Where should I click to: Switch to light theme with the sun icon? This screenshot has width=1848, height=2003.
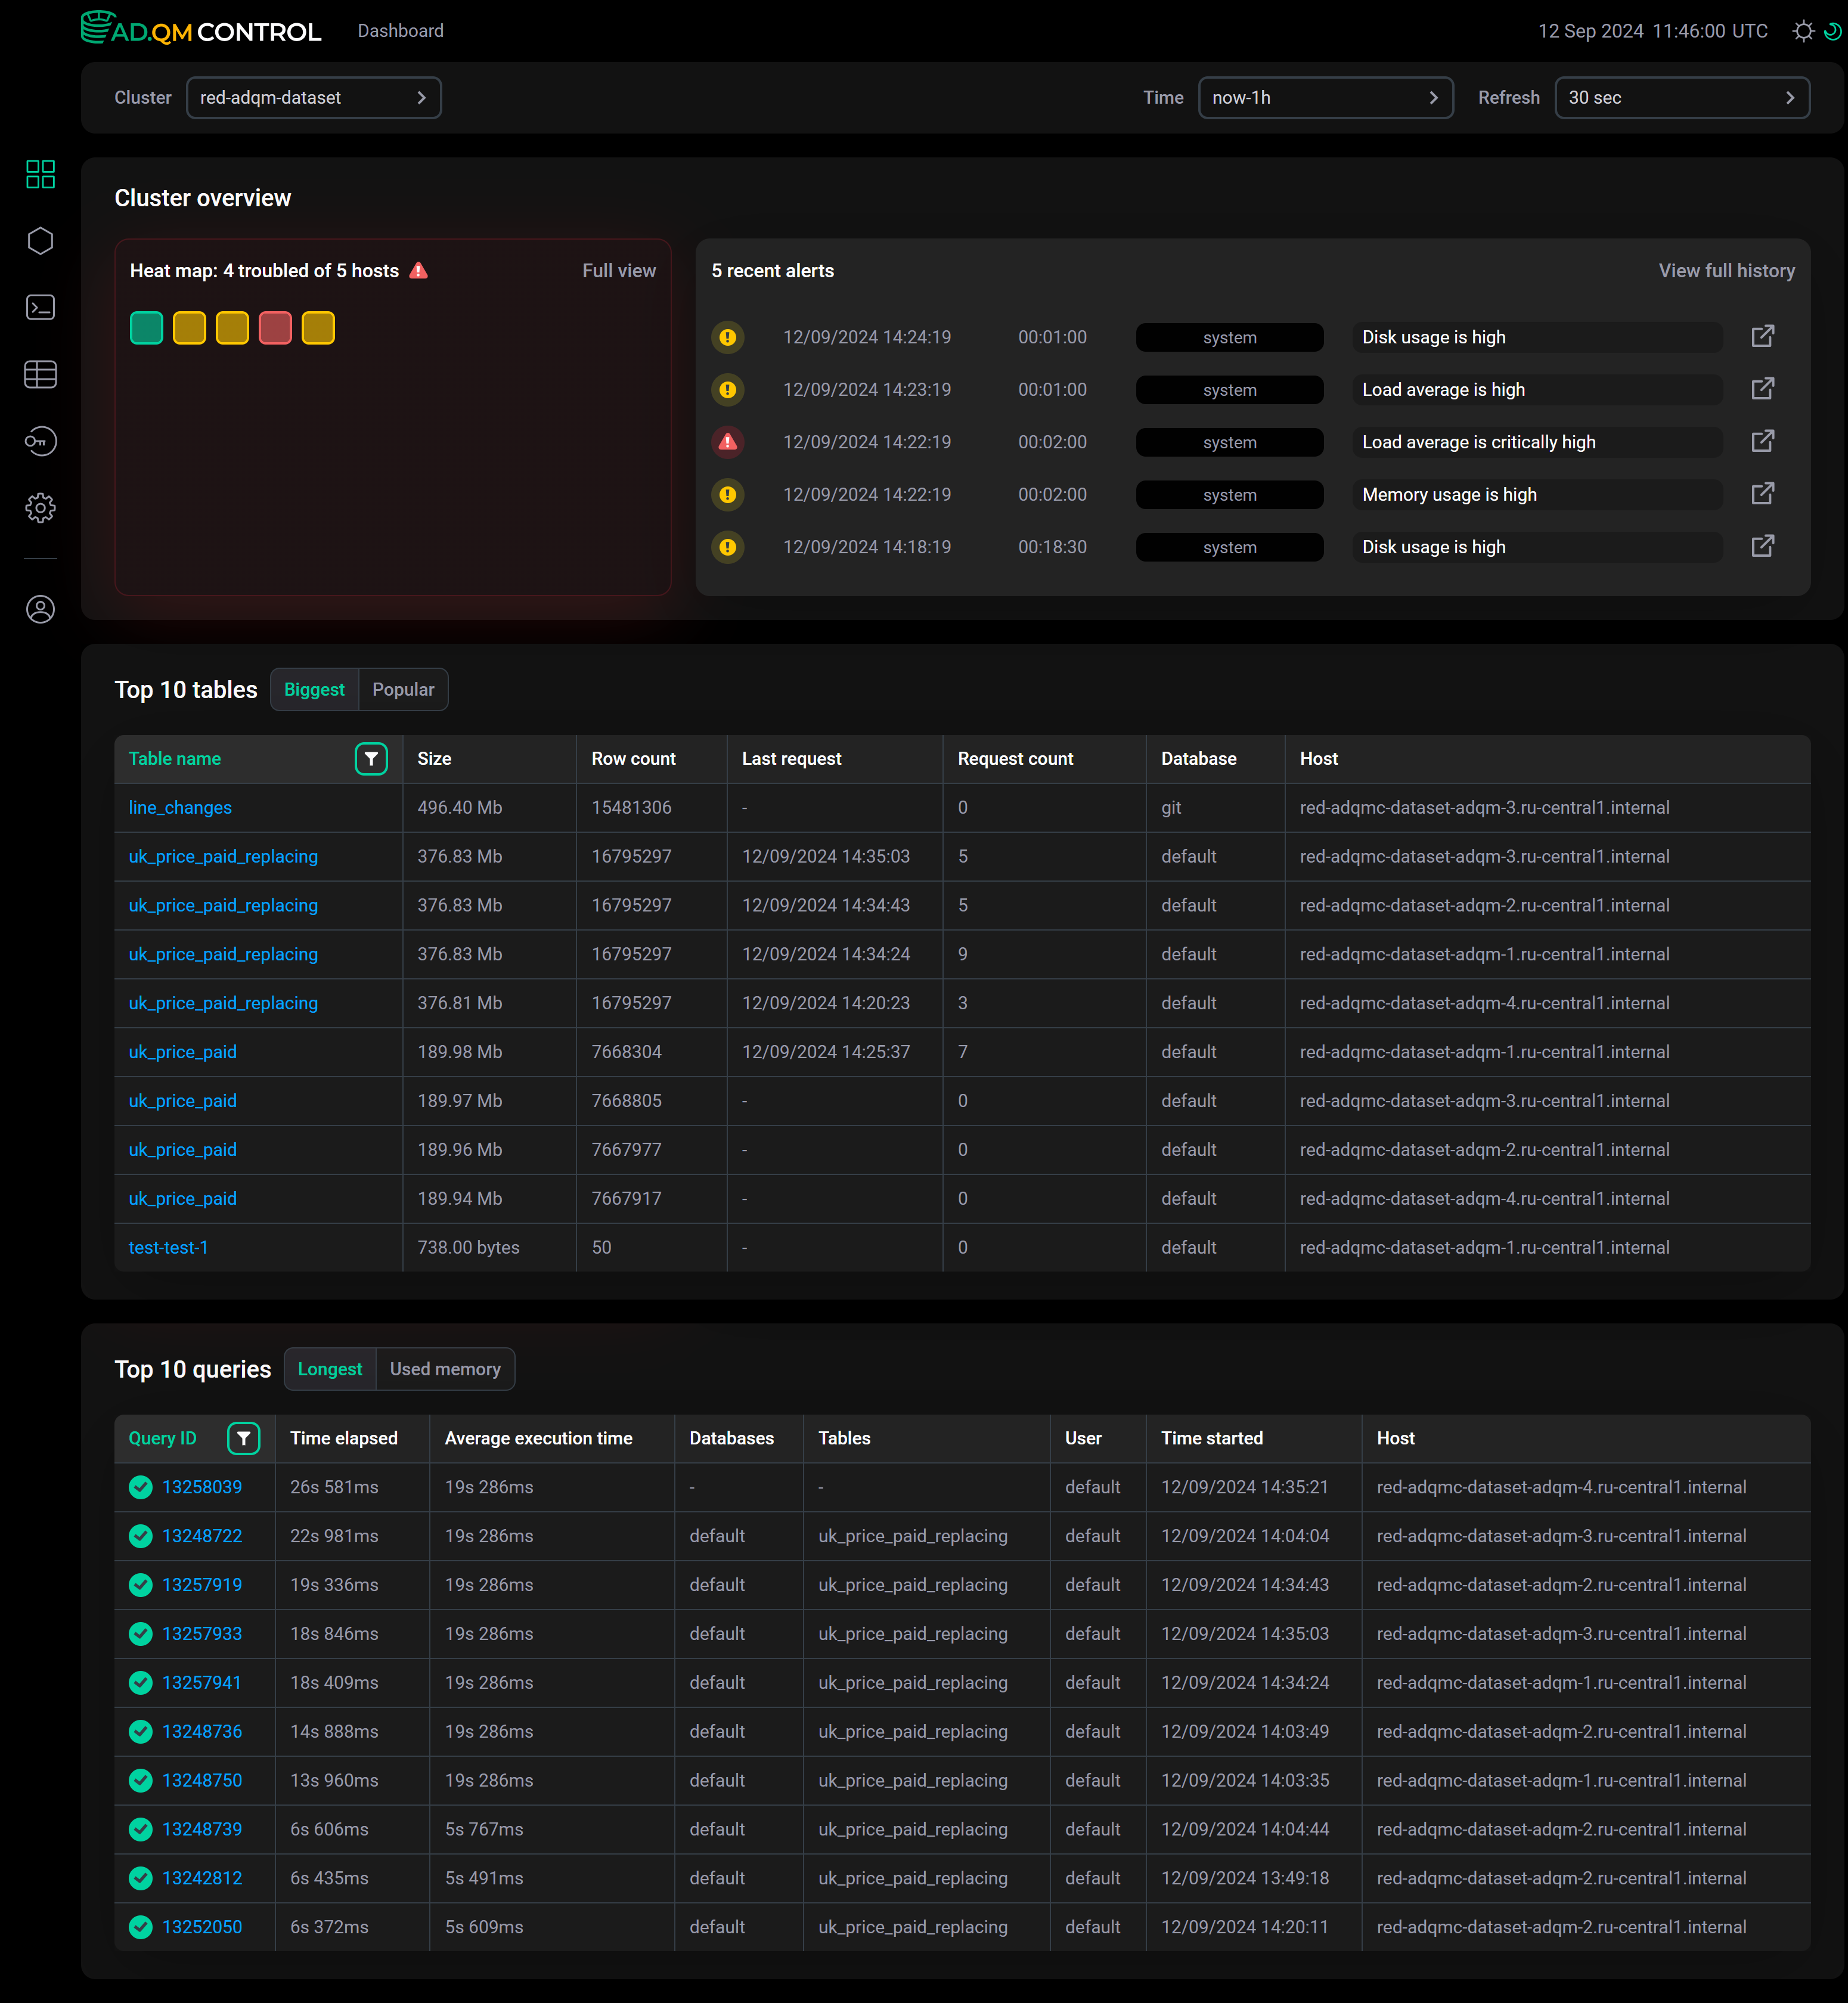coord(1803,31)
